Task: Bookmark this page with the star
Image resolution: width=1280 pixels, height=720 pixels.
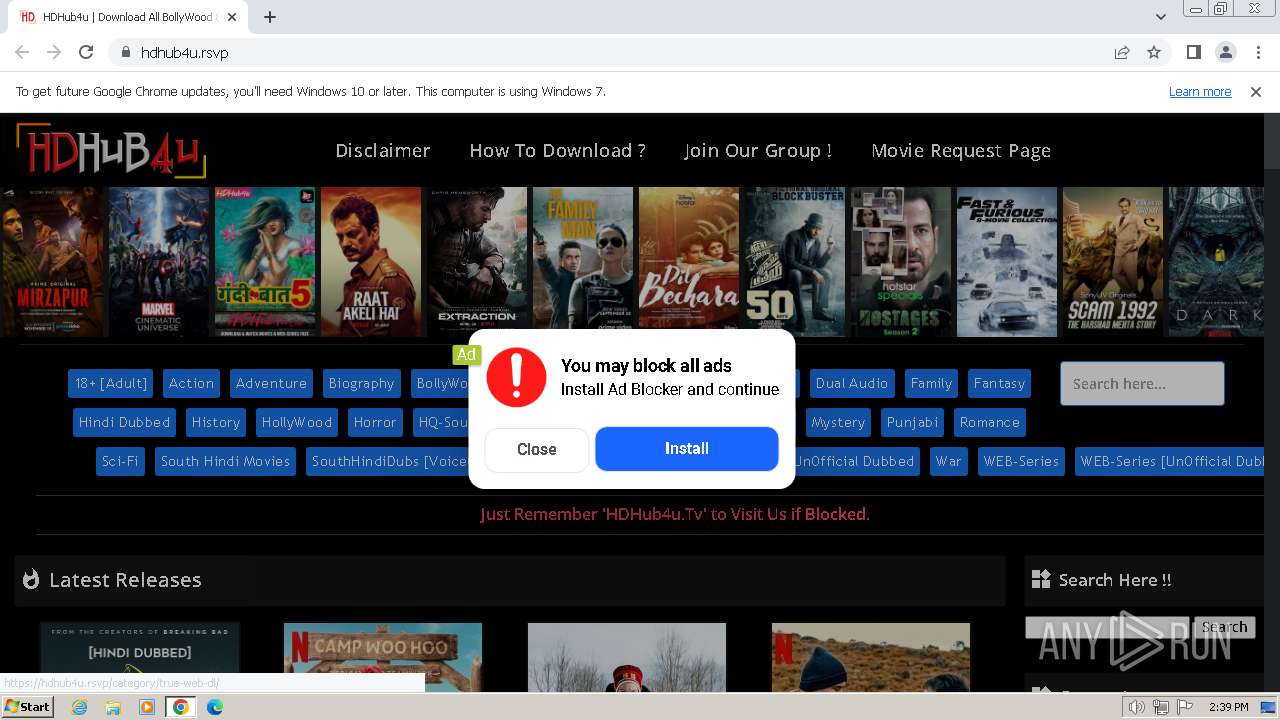Action: click(1154, 52)
